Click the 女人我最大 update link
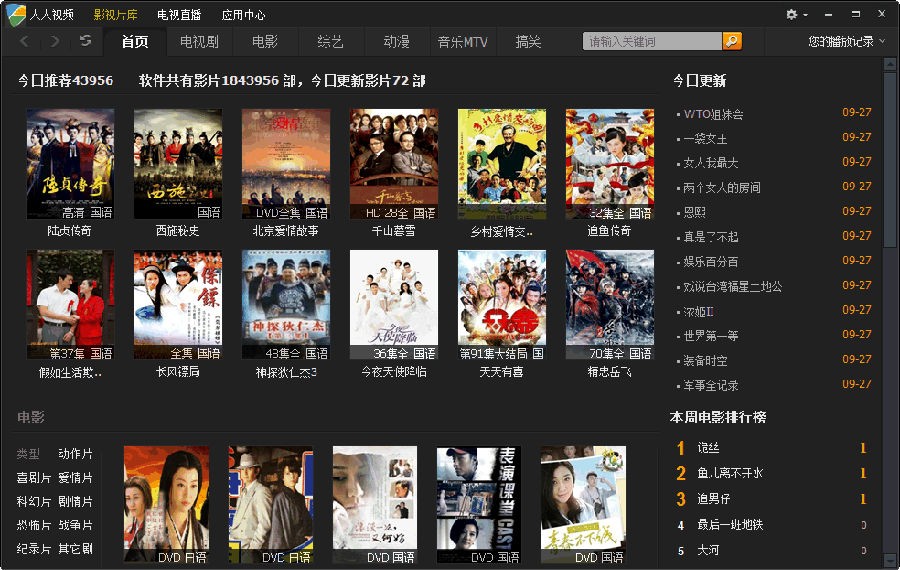Viewport: 900px width, 570px height. (x=710, y=163)
